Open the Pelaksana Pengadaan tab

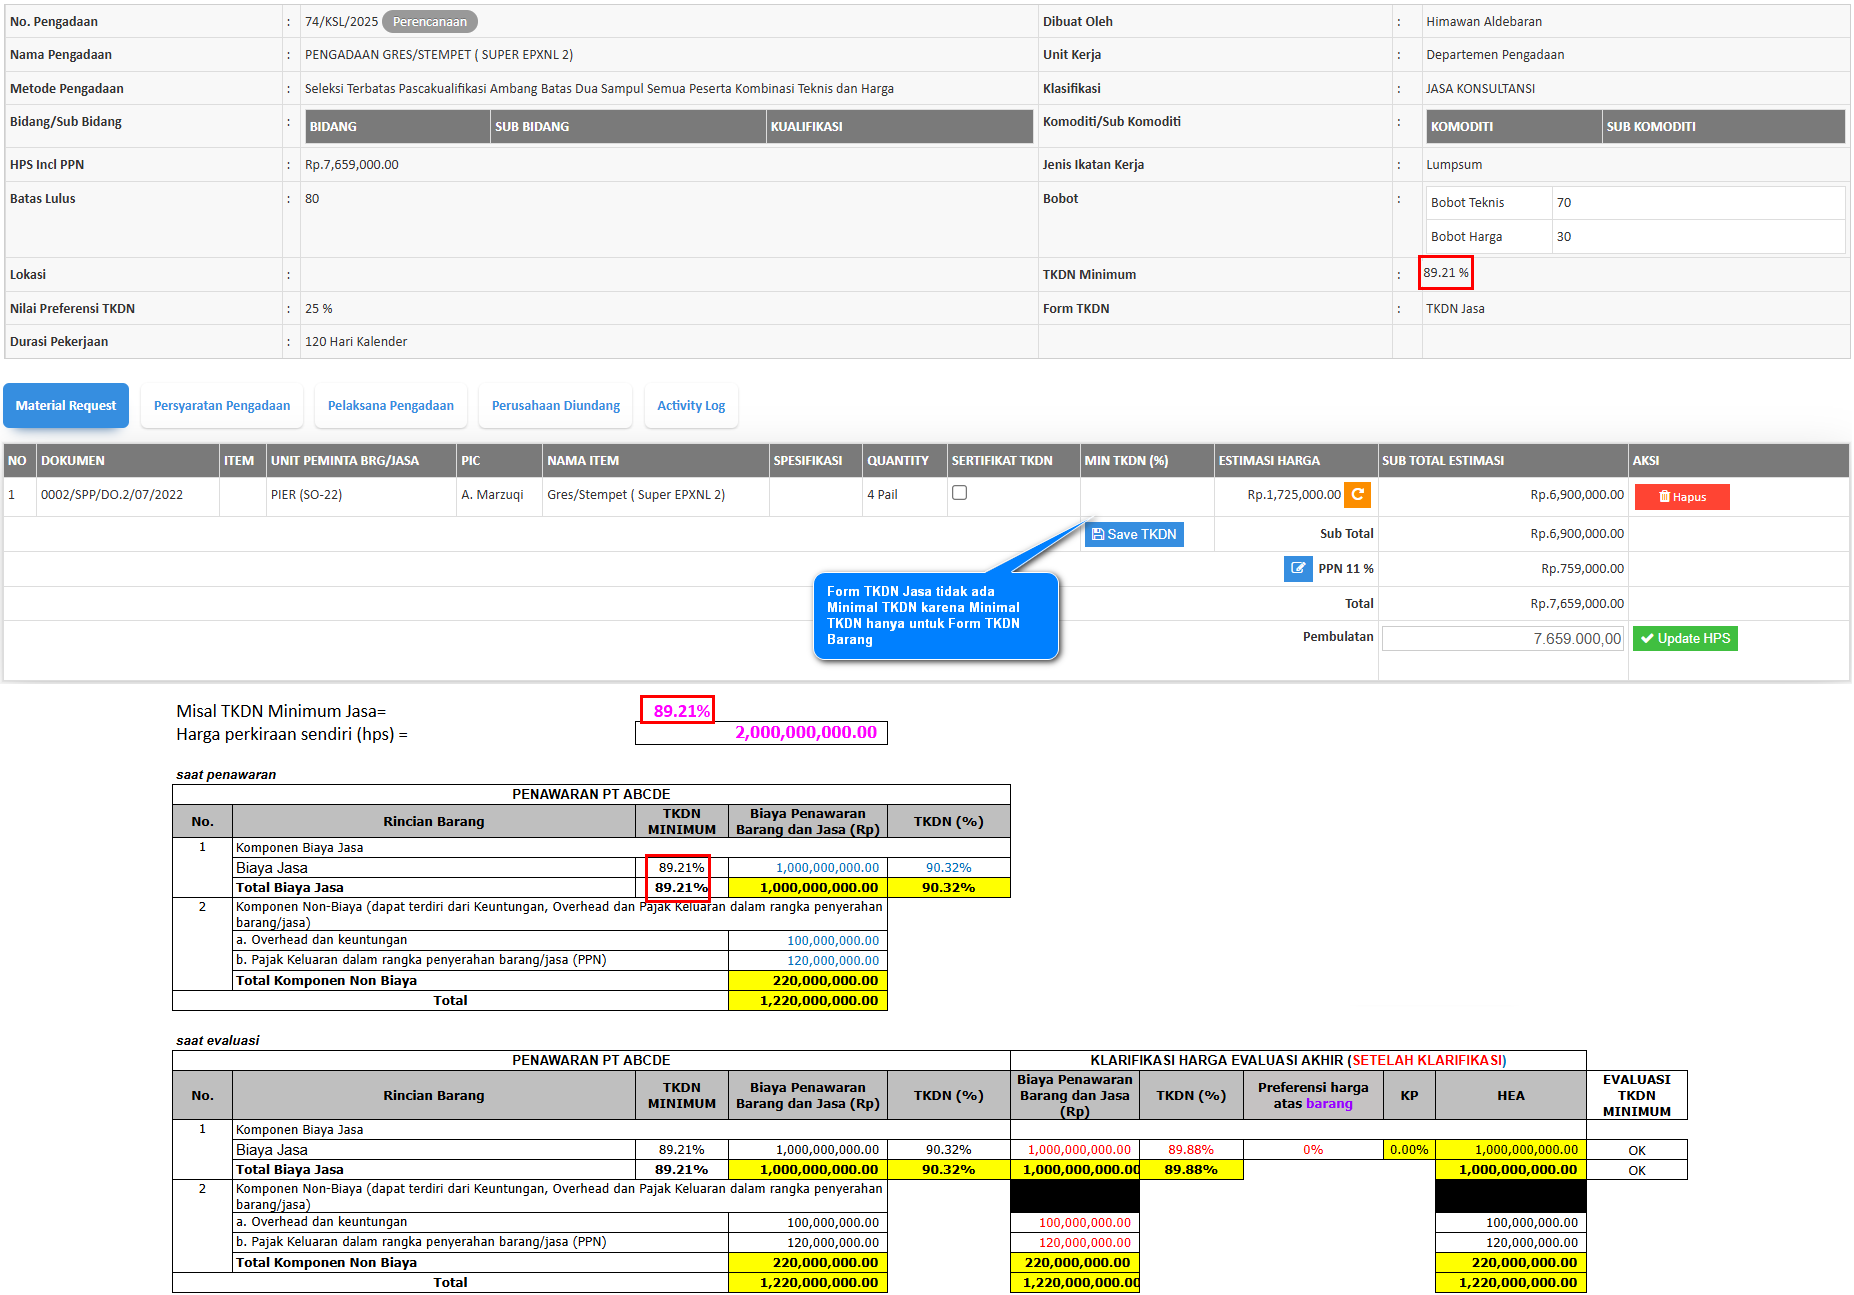tap(390, 406)
